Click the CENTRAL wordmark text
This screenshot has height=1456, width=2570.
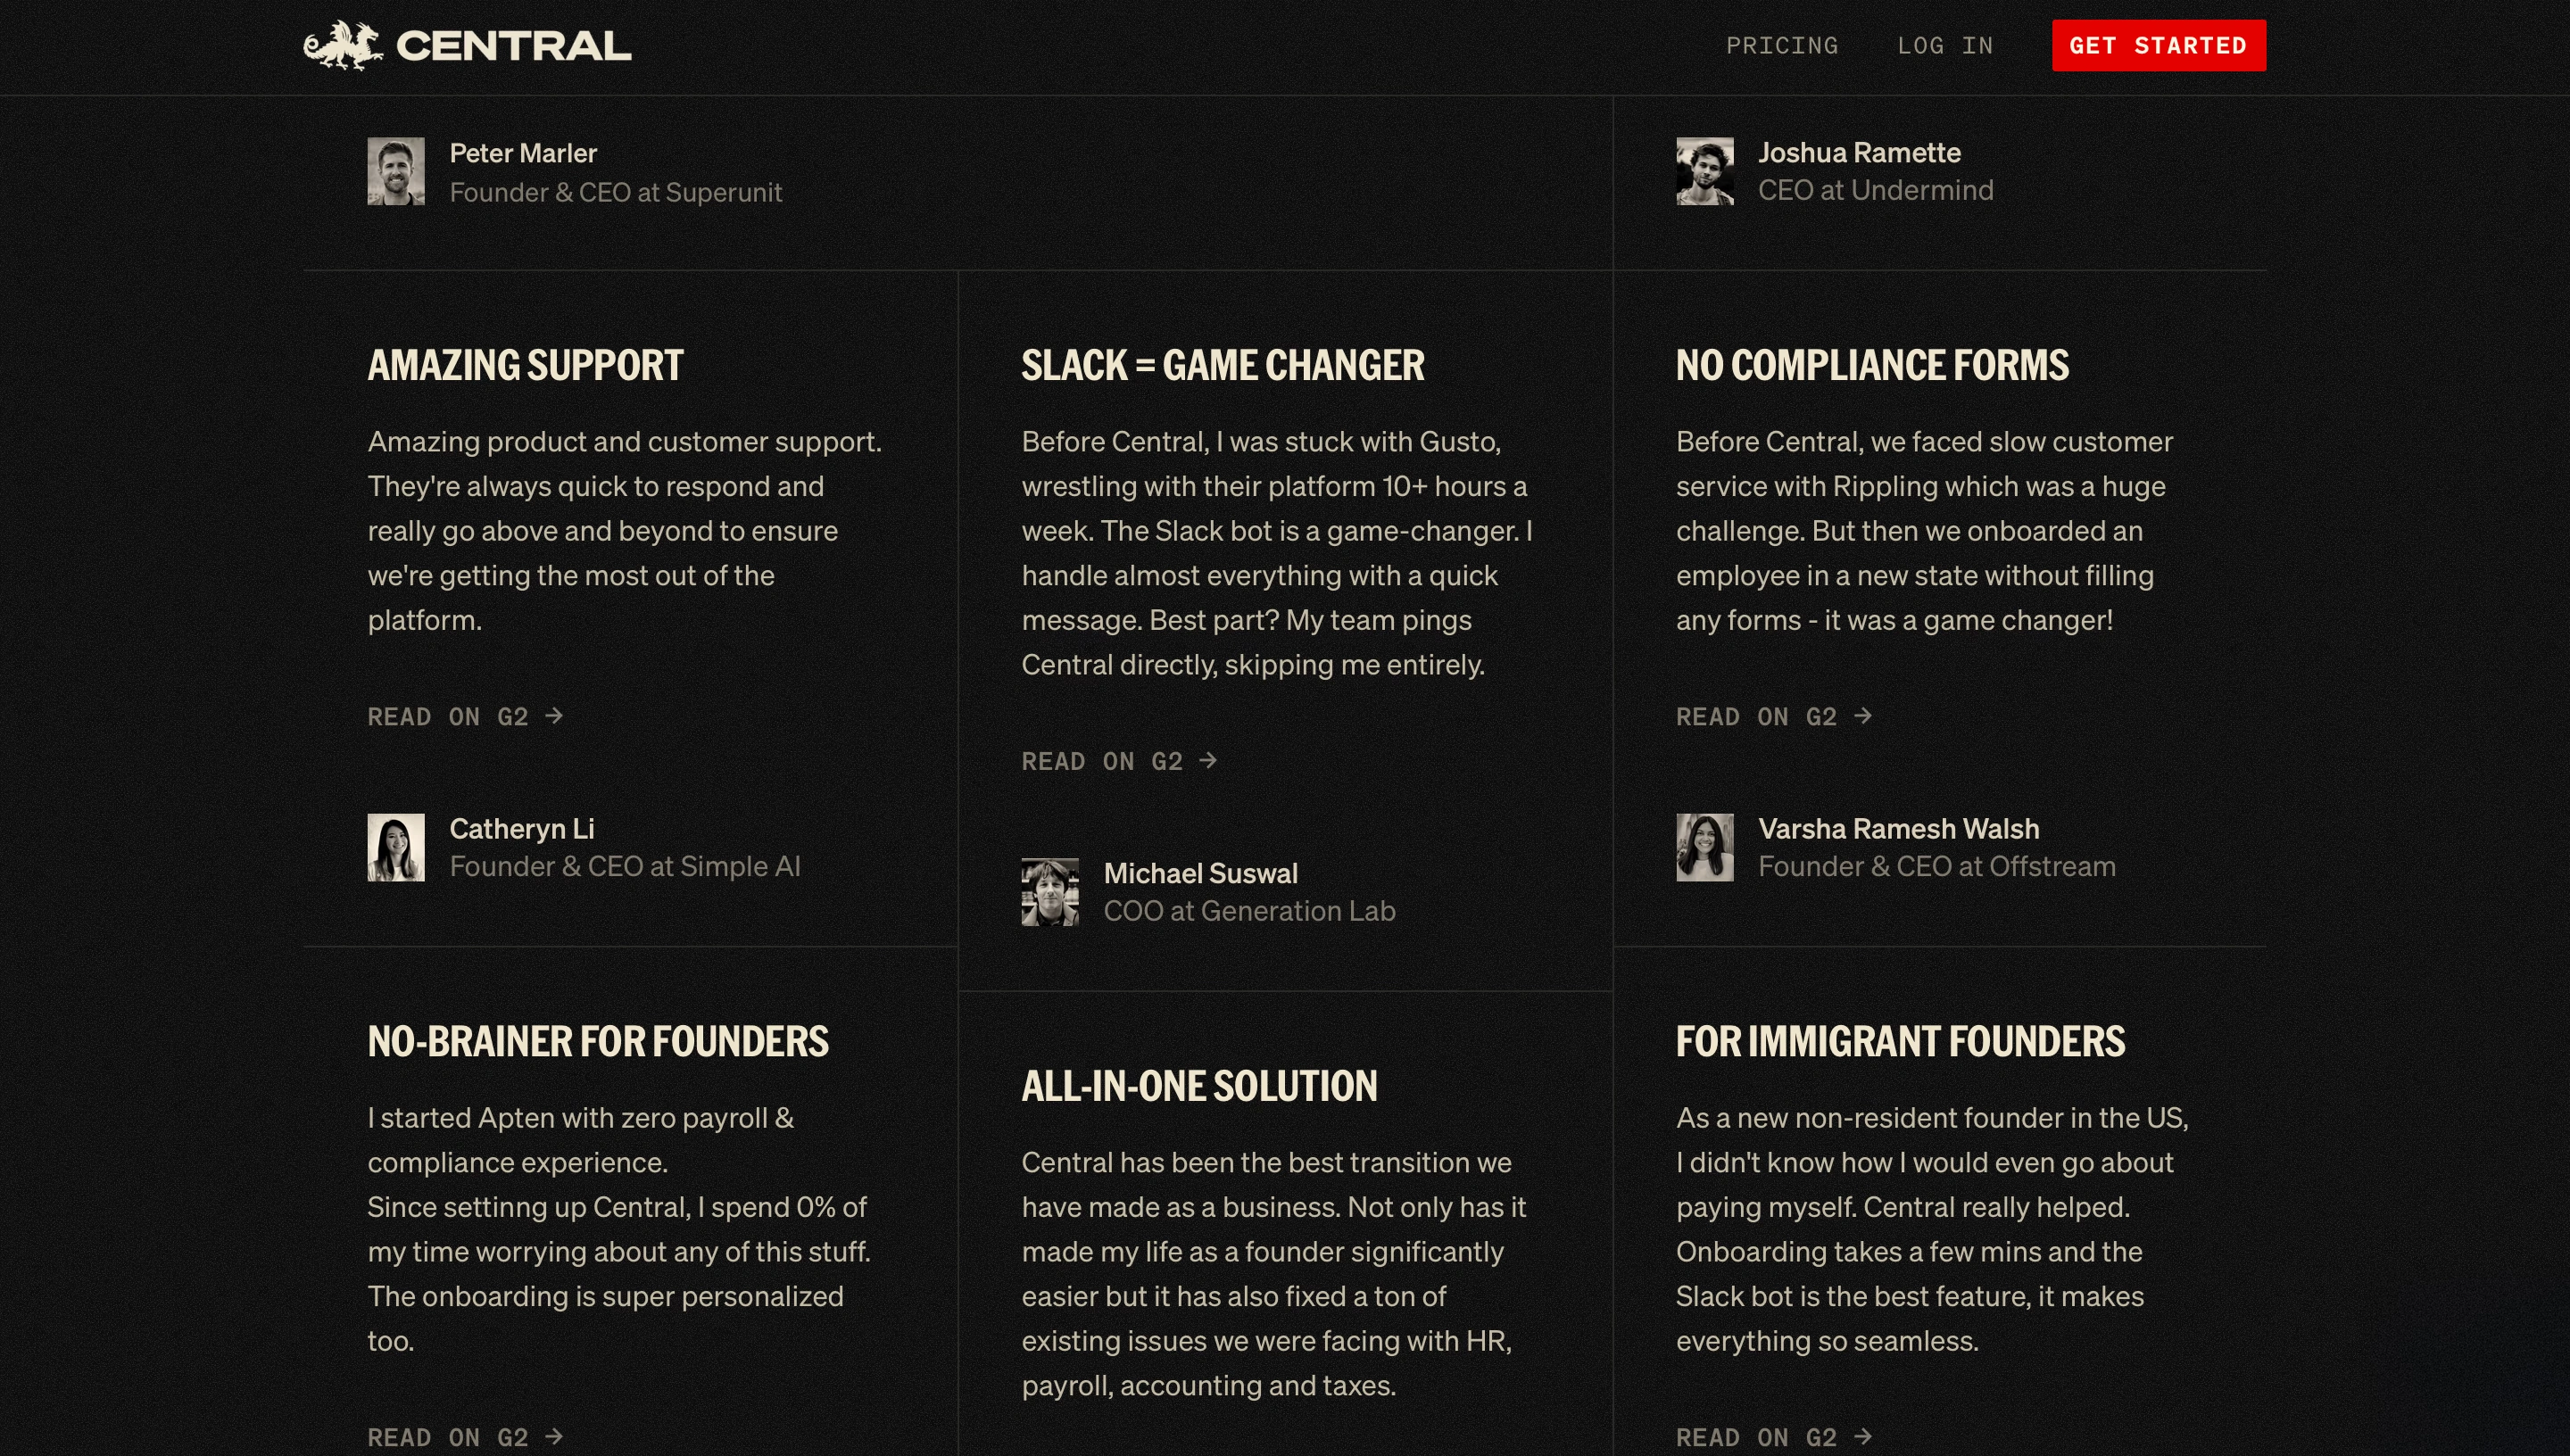(x=514, y=46)
